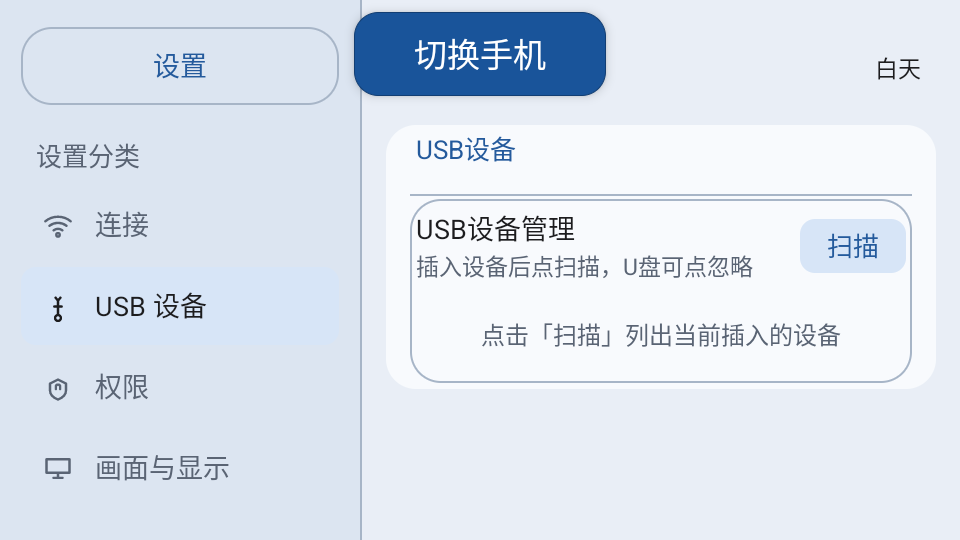
Task: Click the sidebar vertical divider line
Action: coord(361,270)
